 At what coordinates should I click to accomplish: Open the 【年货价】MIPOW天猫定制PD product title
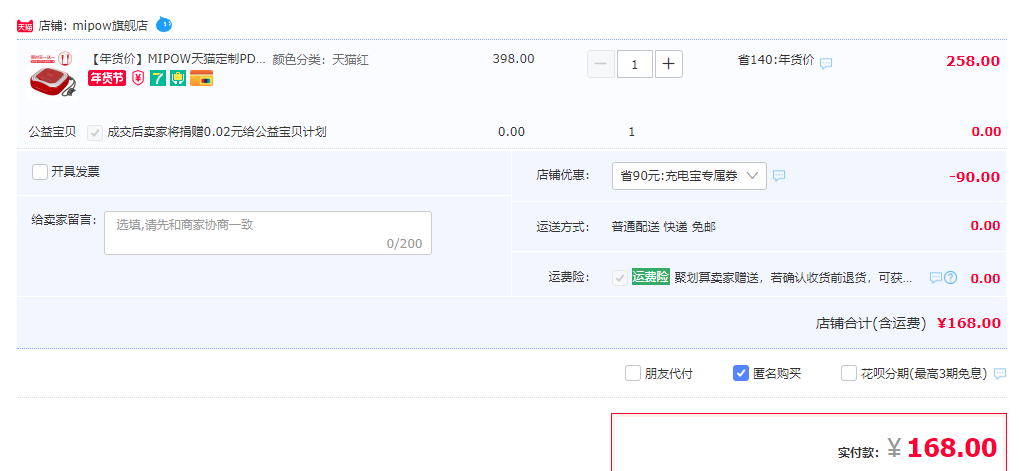click(178, 60)
